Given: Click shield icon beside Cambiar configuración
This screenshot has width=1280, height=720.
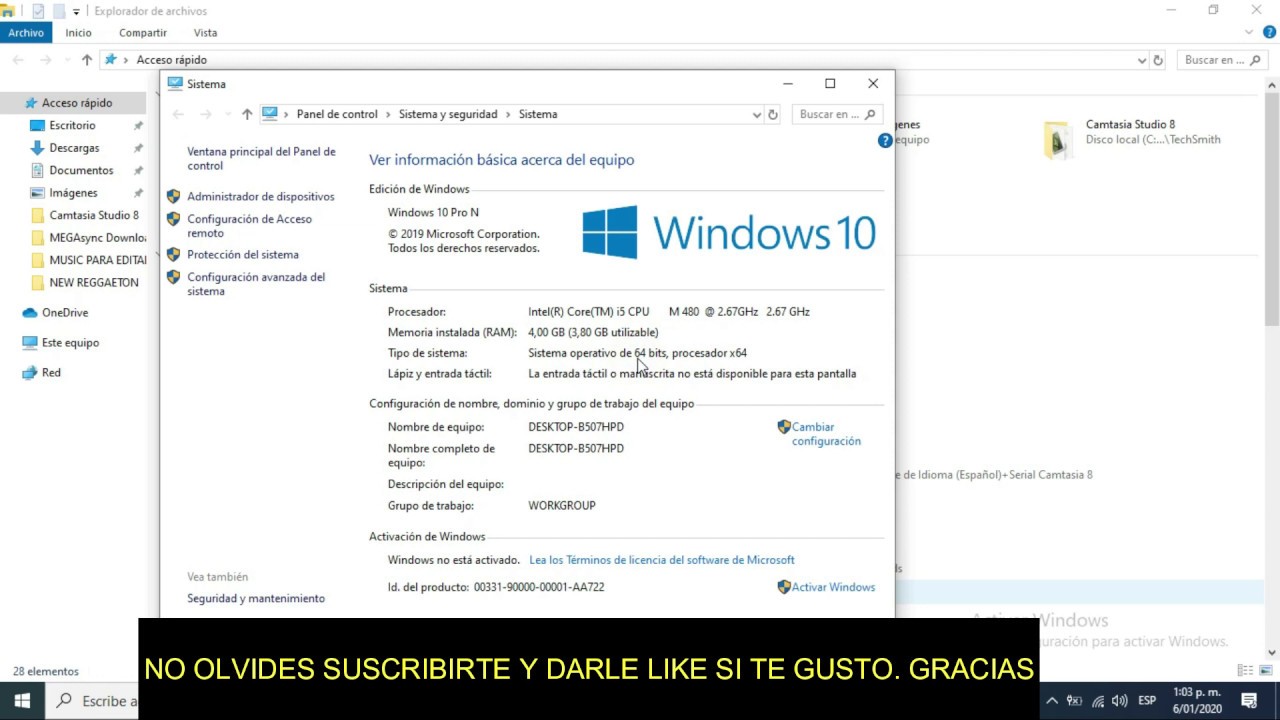Looking at the screenshot, I should [784, 427].
